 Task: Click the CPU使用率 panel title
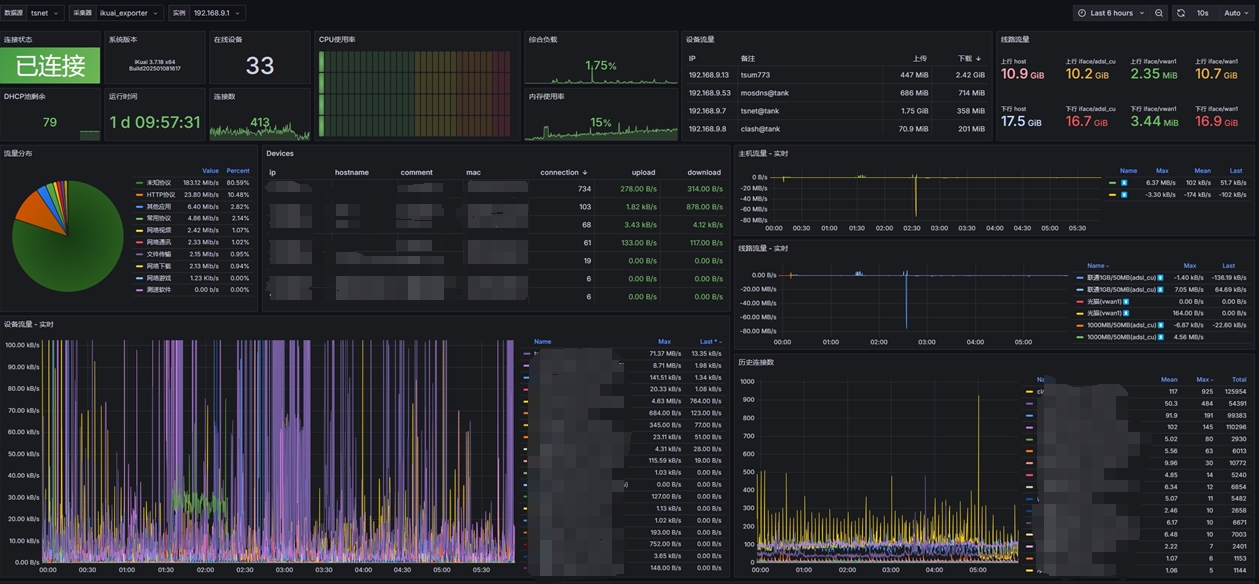point(337,39)
